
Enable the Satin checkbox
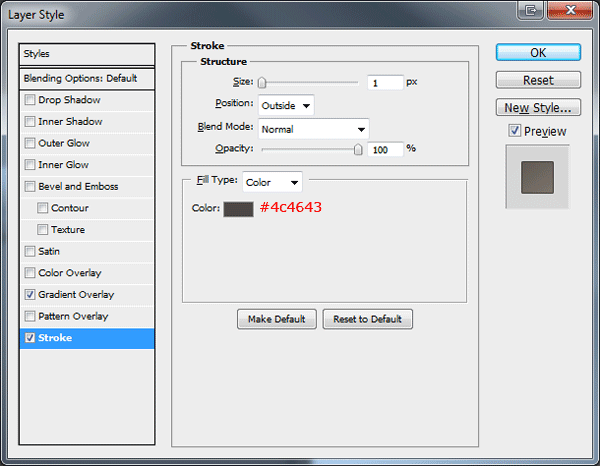(30, 251)
